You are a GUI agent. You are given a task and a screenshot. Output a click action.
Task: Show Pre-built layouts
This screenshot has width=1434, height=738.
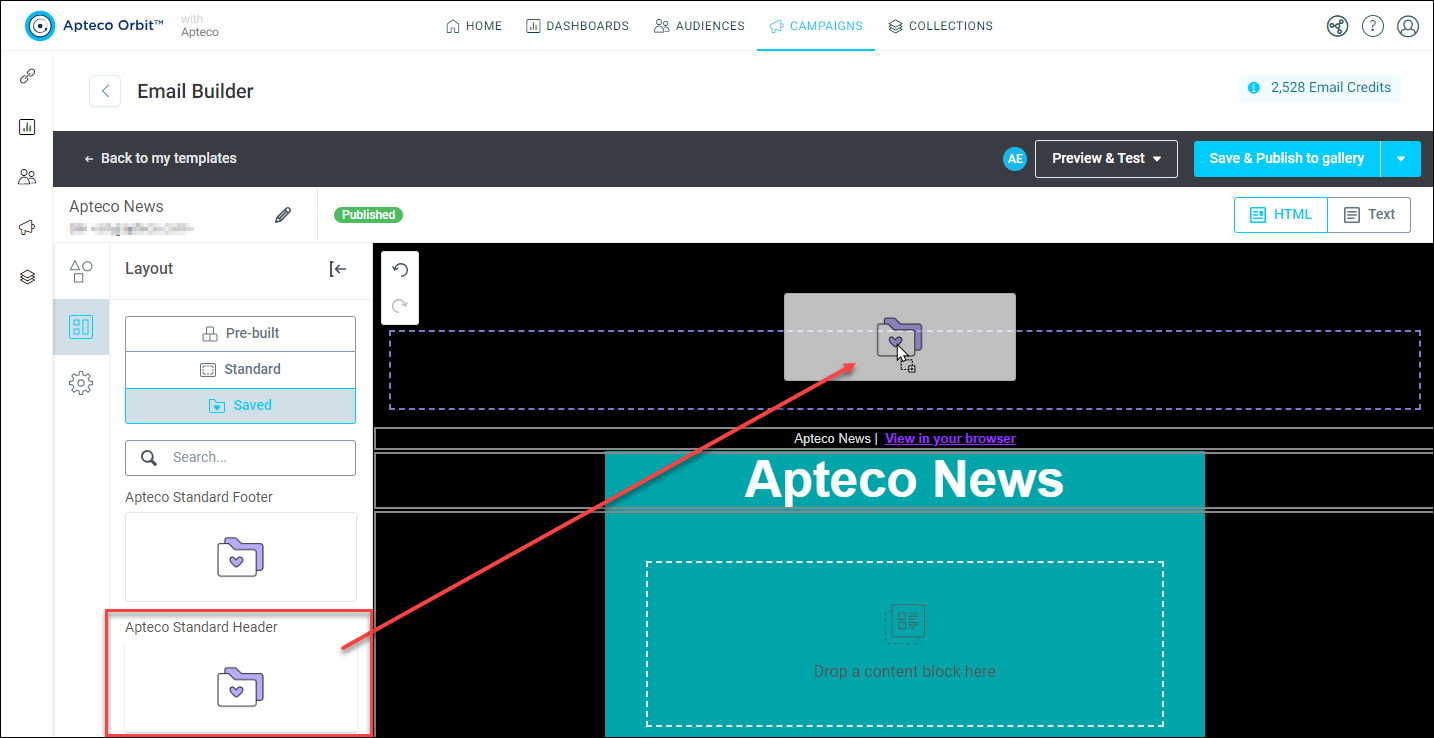(240, 334)
